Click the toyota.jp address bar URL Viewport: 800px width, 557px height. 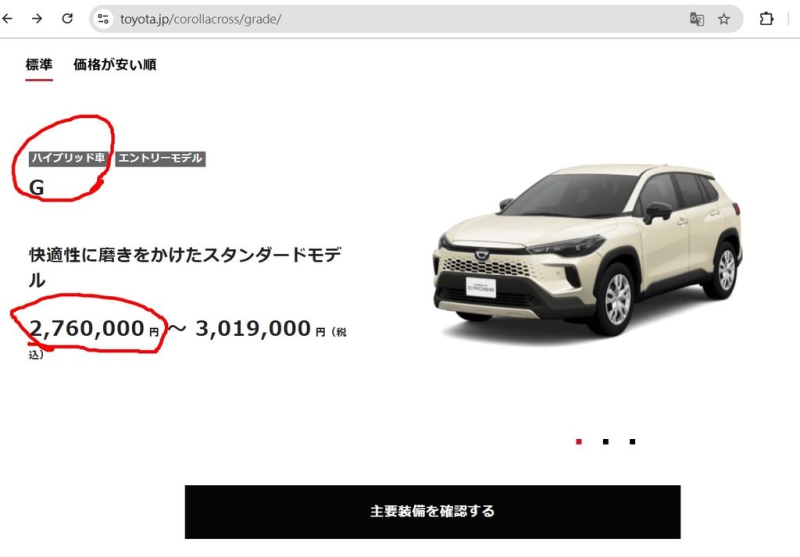click(x=201, y=19)
